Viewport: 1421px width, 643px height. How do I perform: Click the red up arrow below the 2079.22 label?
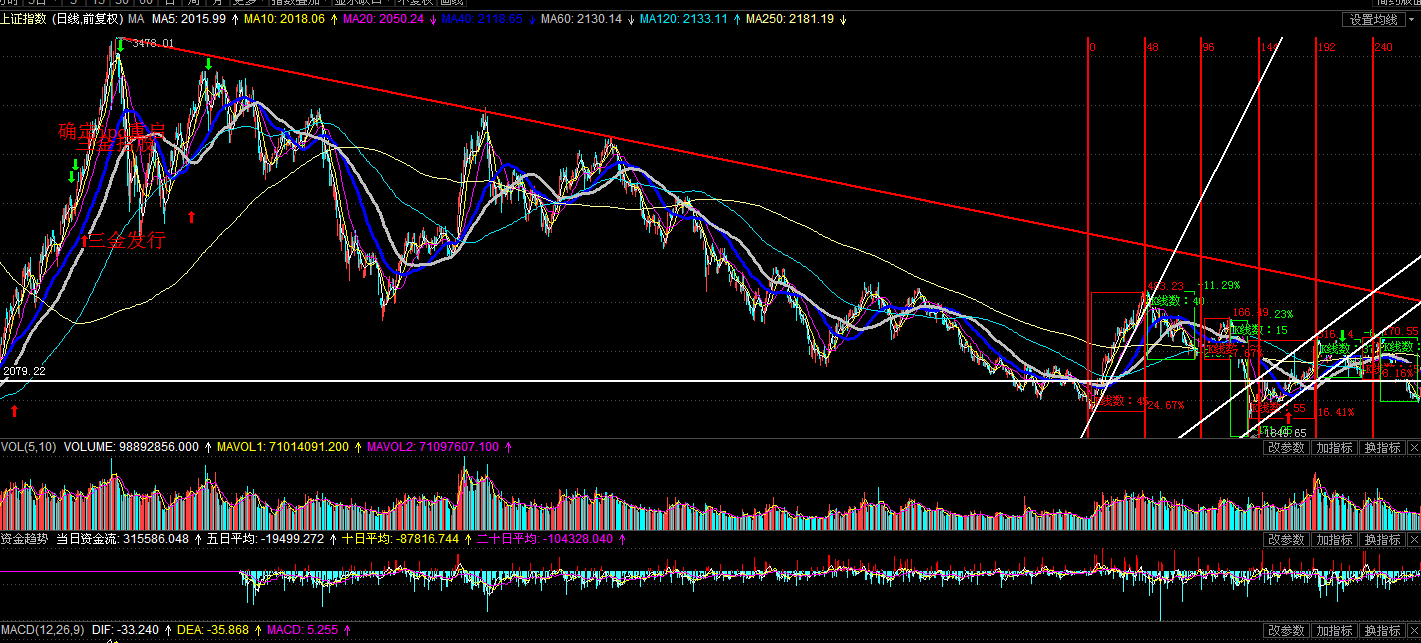(x=14, y=410)
